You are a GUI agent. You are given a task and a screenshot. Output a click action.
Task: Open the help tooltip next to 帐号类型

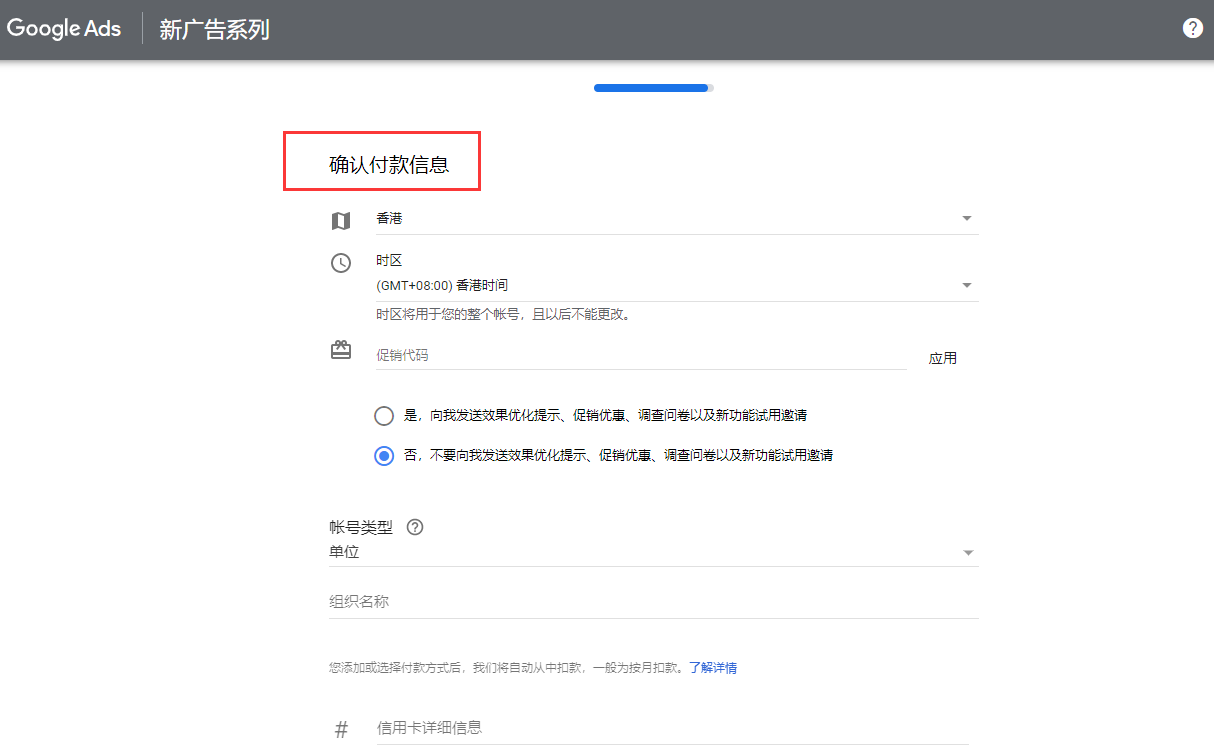(x=415, y=527)
